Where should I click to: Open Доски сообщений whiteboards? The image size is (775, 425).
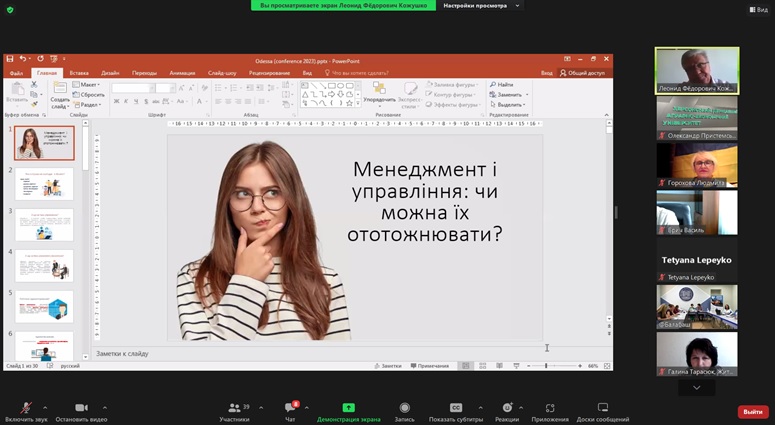tap(603, 412)
